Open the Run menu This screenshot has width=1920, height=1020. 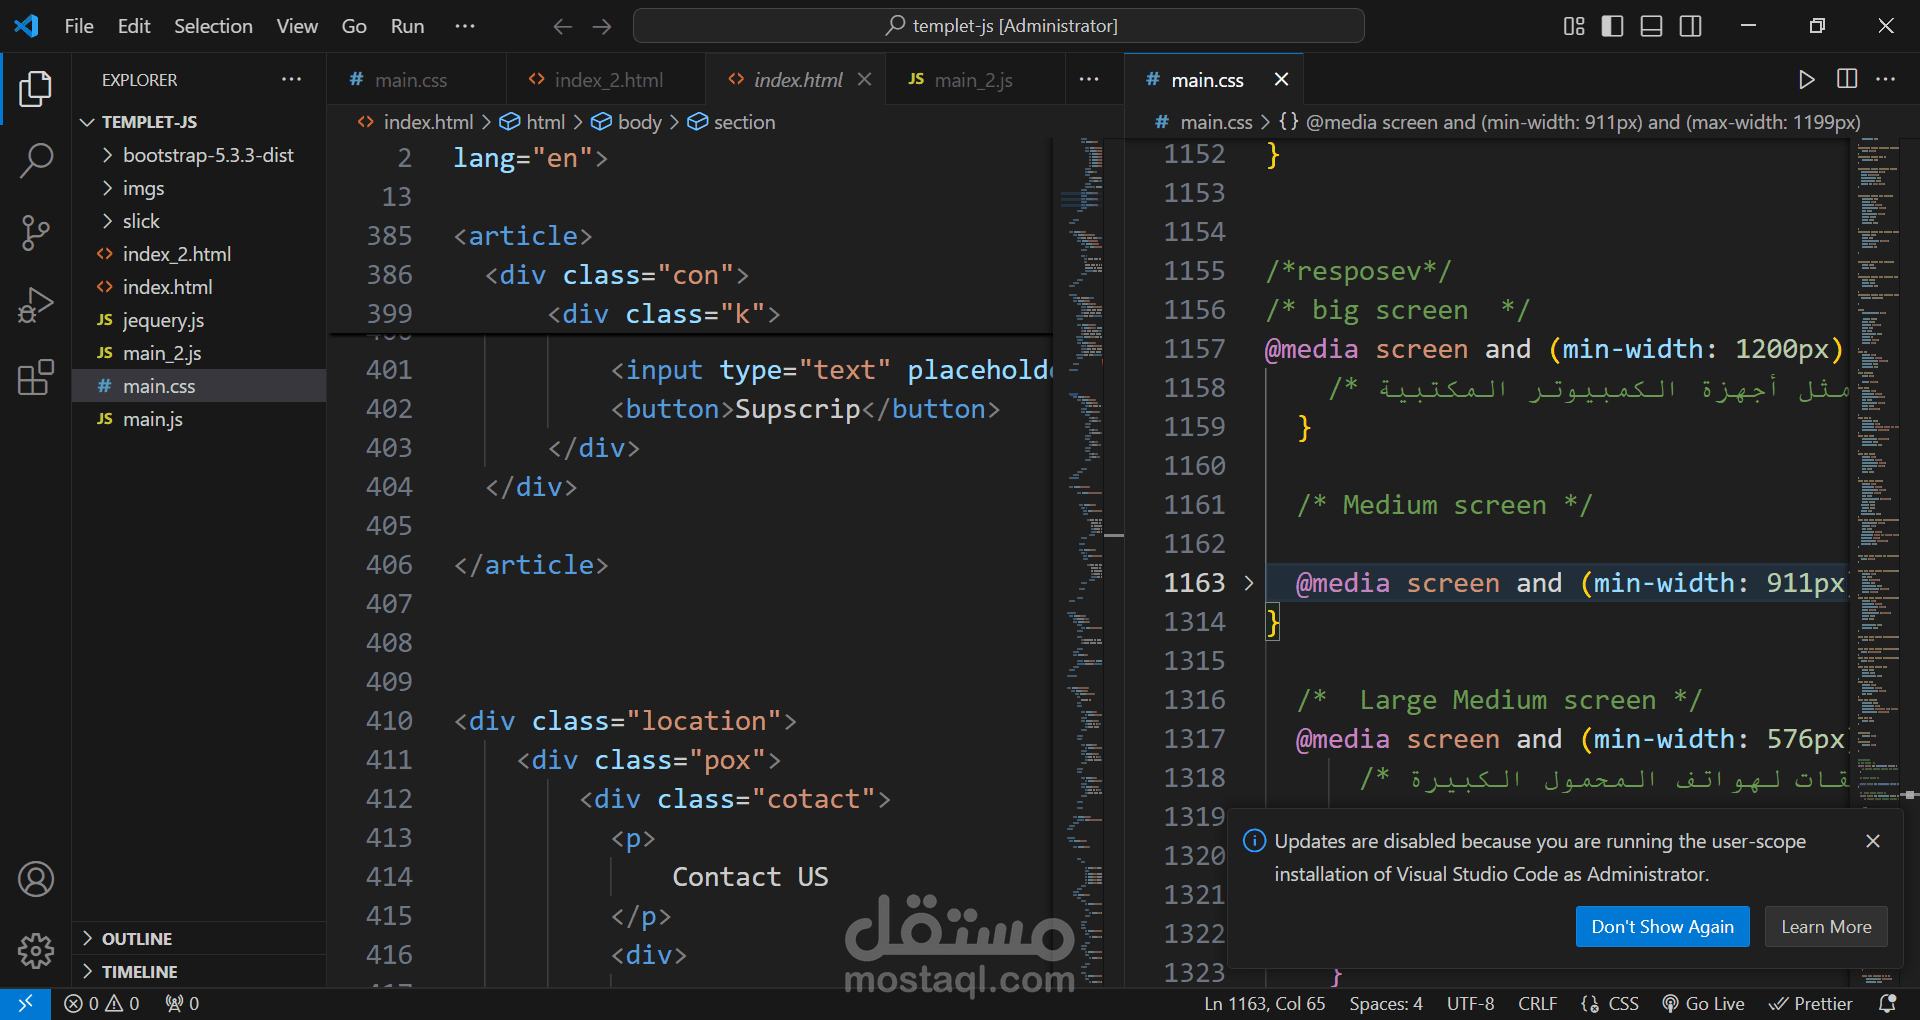point(407,26)
